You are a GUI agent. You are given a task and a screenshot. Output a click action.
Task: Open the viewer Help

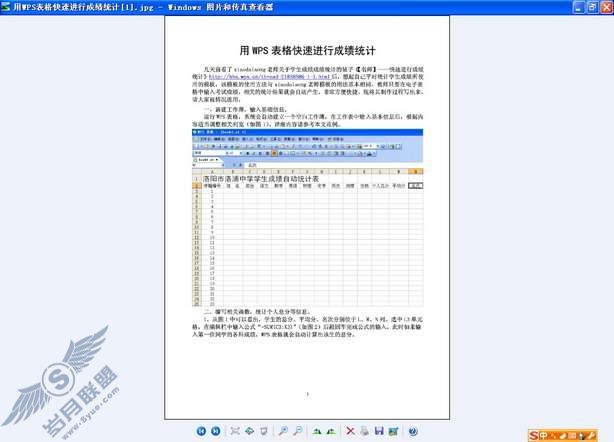pos(413,431)
